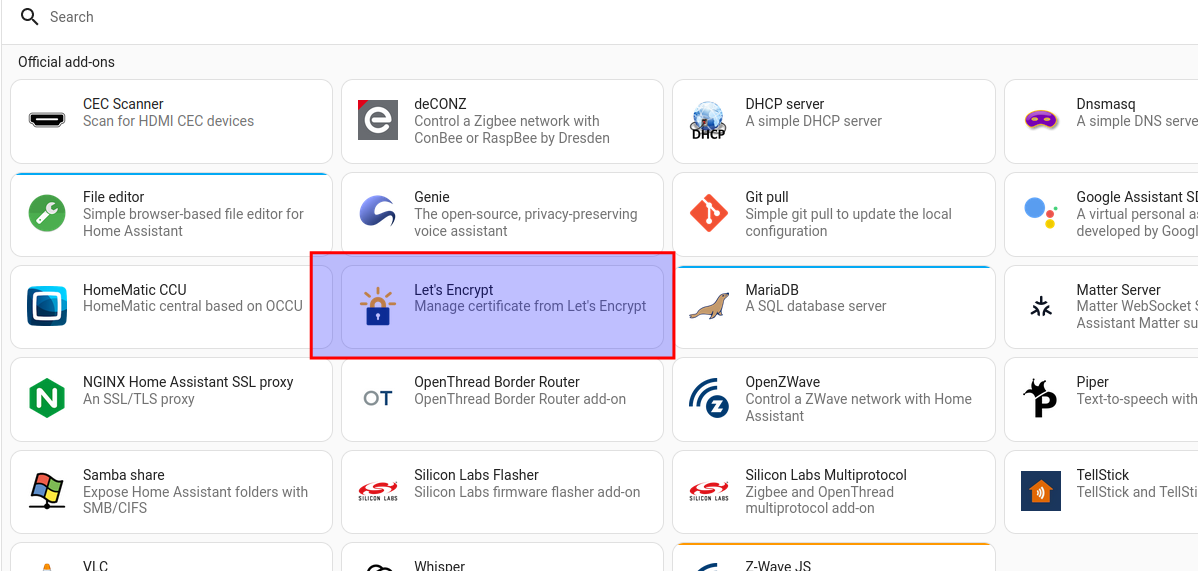This screenshot has width=1198, height=571.
Task: Open the OpenThread Border Router add-on
Action: pos(502,399)
